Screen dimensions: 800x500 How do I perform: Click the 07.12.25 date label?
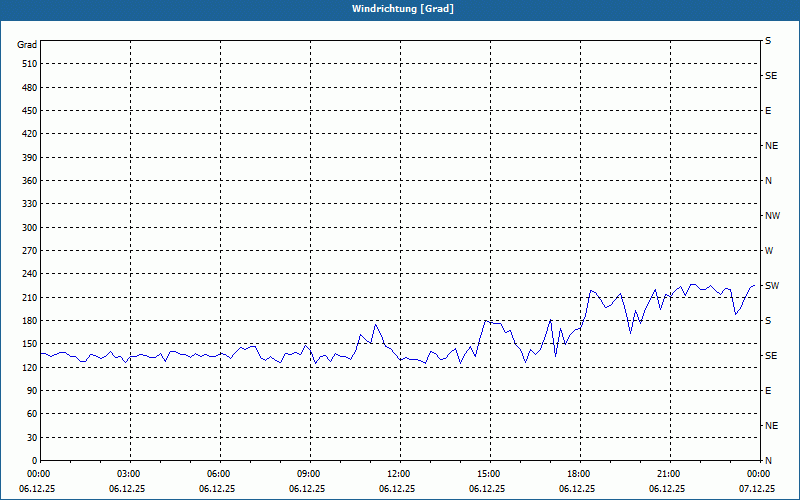[x=757, y=489]
